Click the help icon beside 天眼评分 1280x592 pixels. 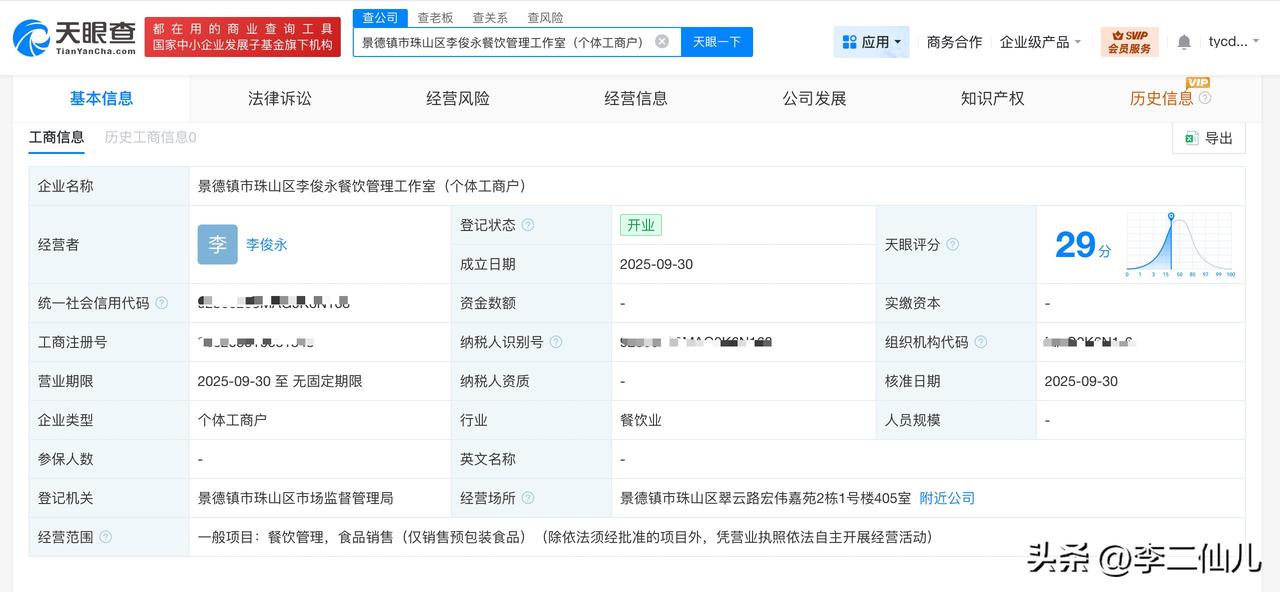pos(952,244)
